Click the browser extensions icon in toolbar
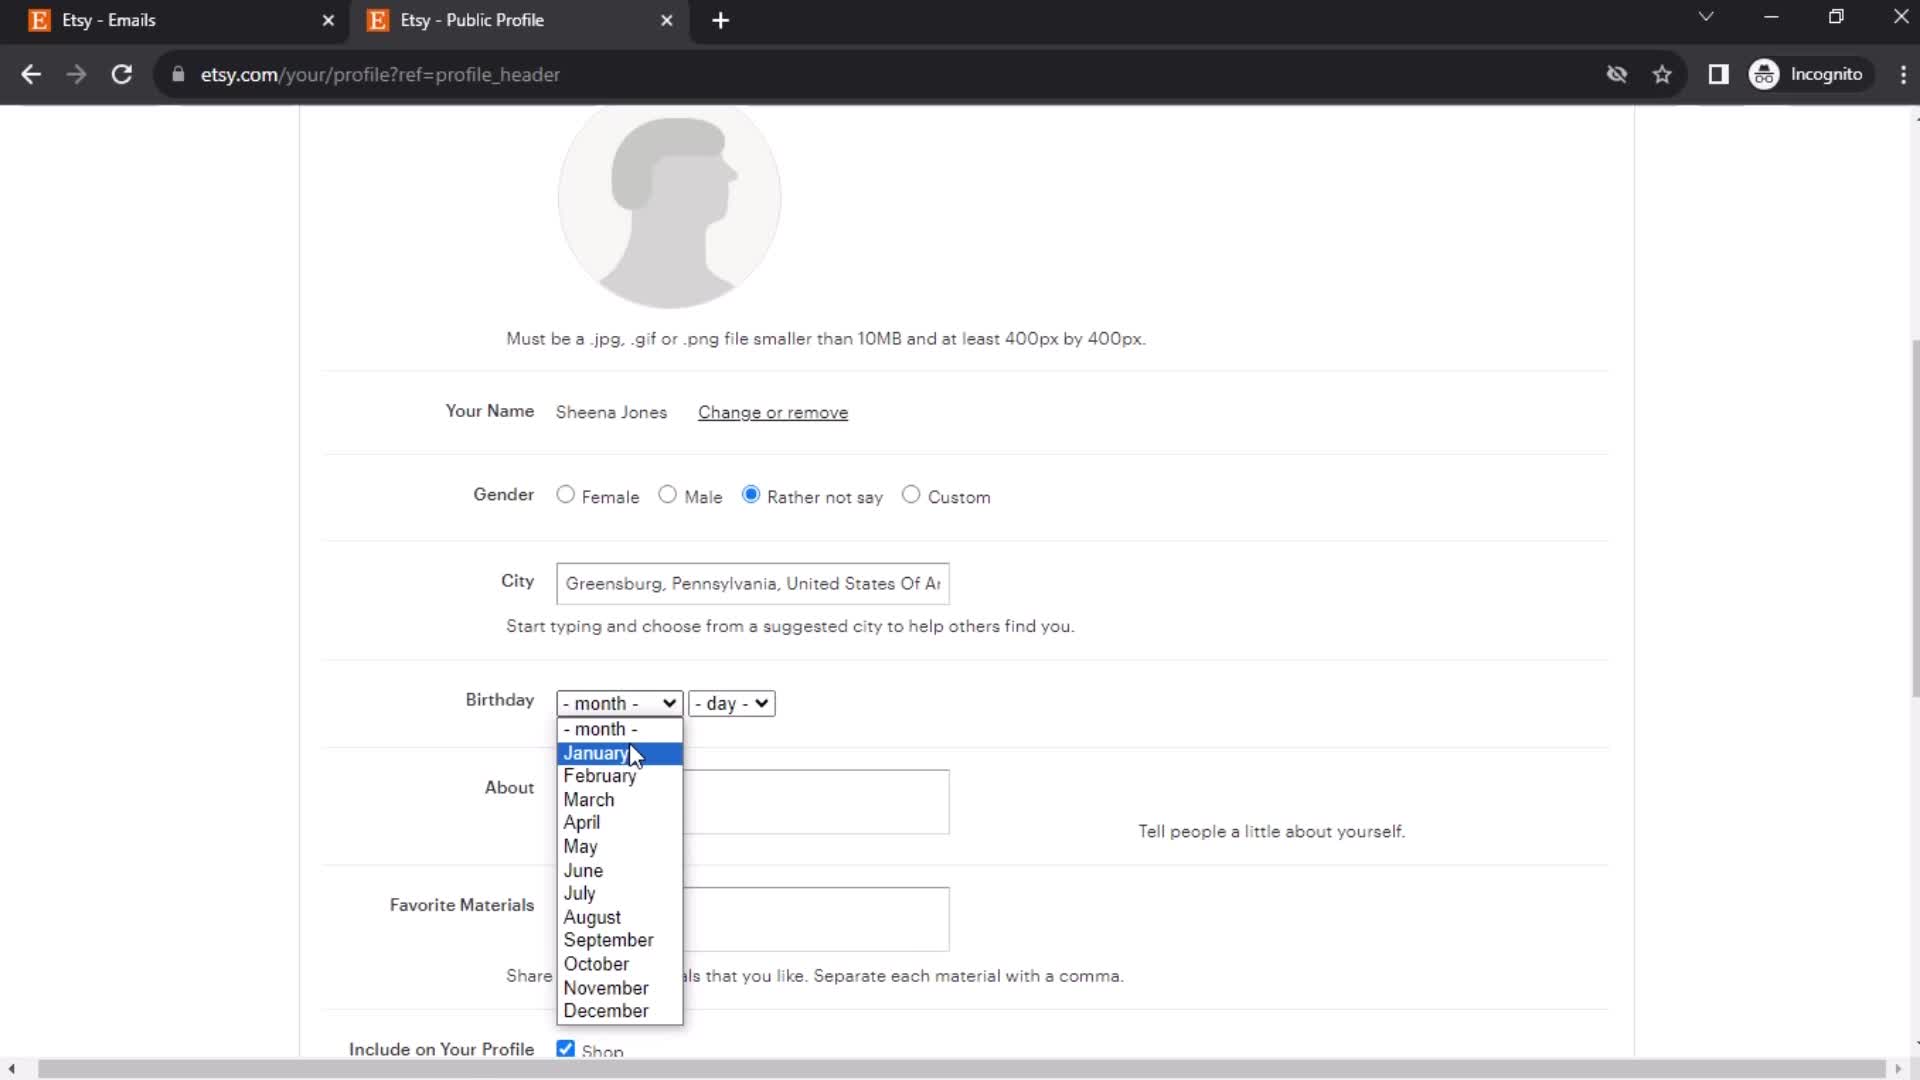The height and width of the screenshot is (1080, 1920). (1718, 74)
